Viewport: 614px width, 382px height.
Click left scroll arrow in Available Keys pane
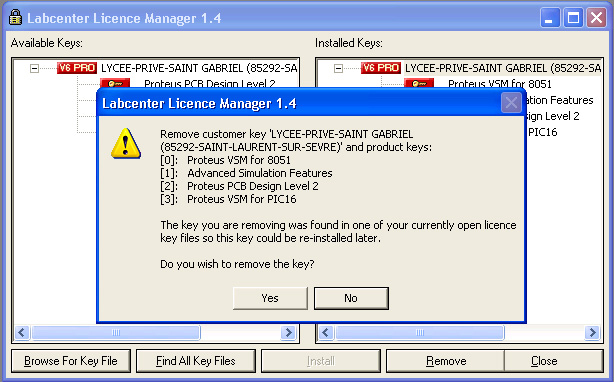pos(22,333)
